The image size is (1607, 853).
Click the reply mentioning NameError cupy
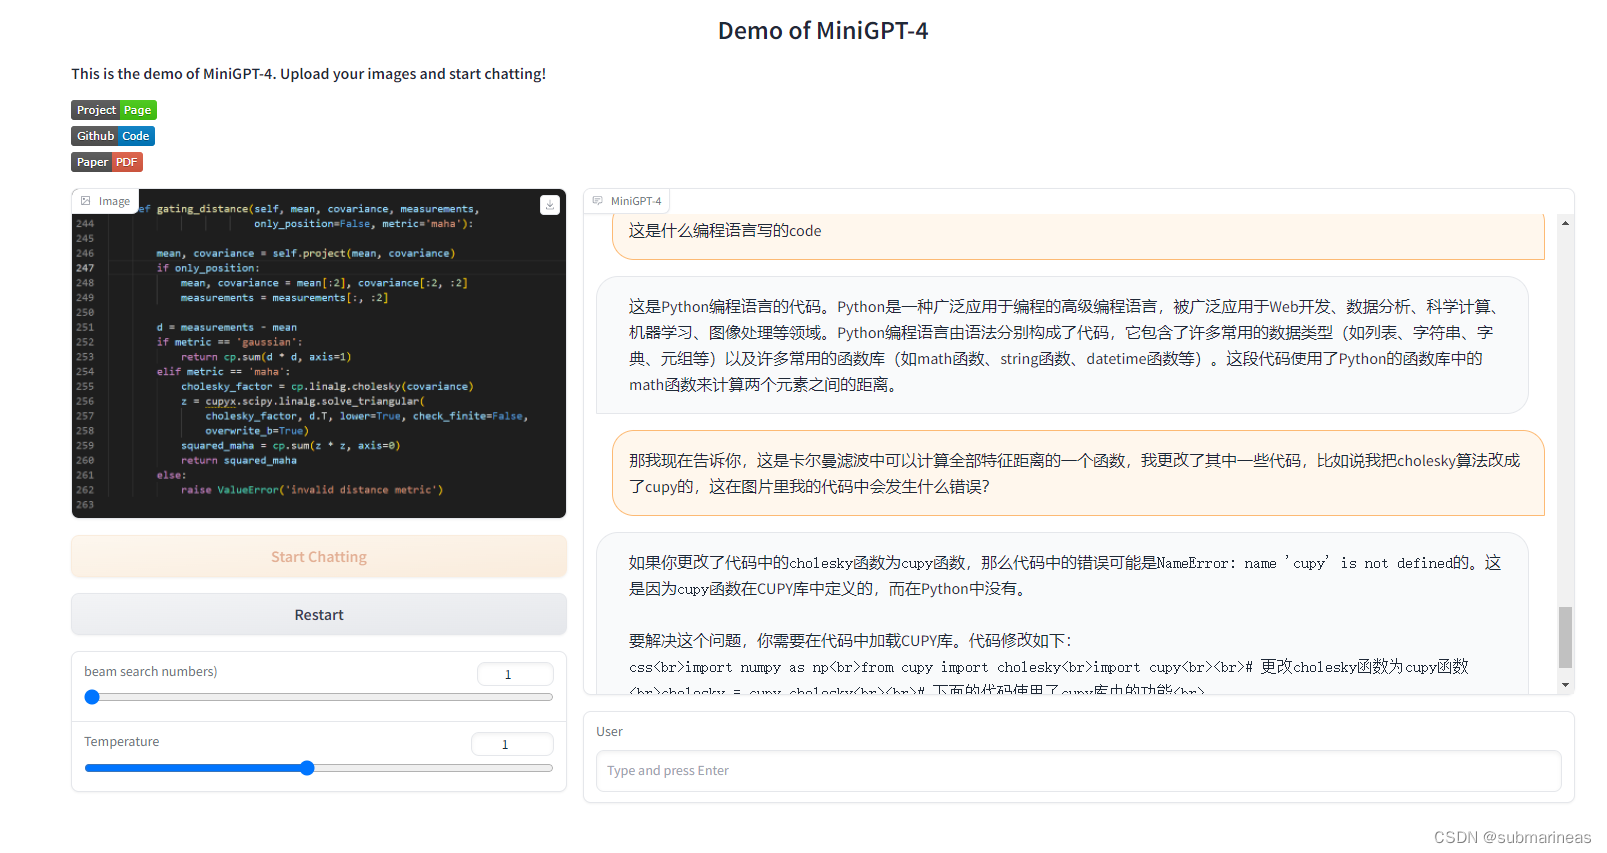1062,614
